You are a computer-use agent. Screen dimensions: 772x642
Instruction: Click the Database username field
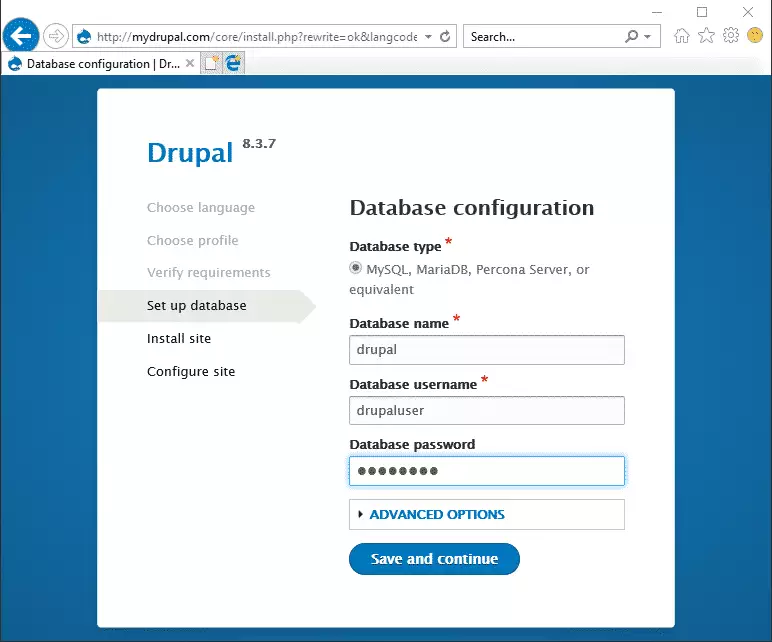487,411
